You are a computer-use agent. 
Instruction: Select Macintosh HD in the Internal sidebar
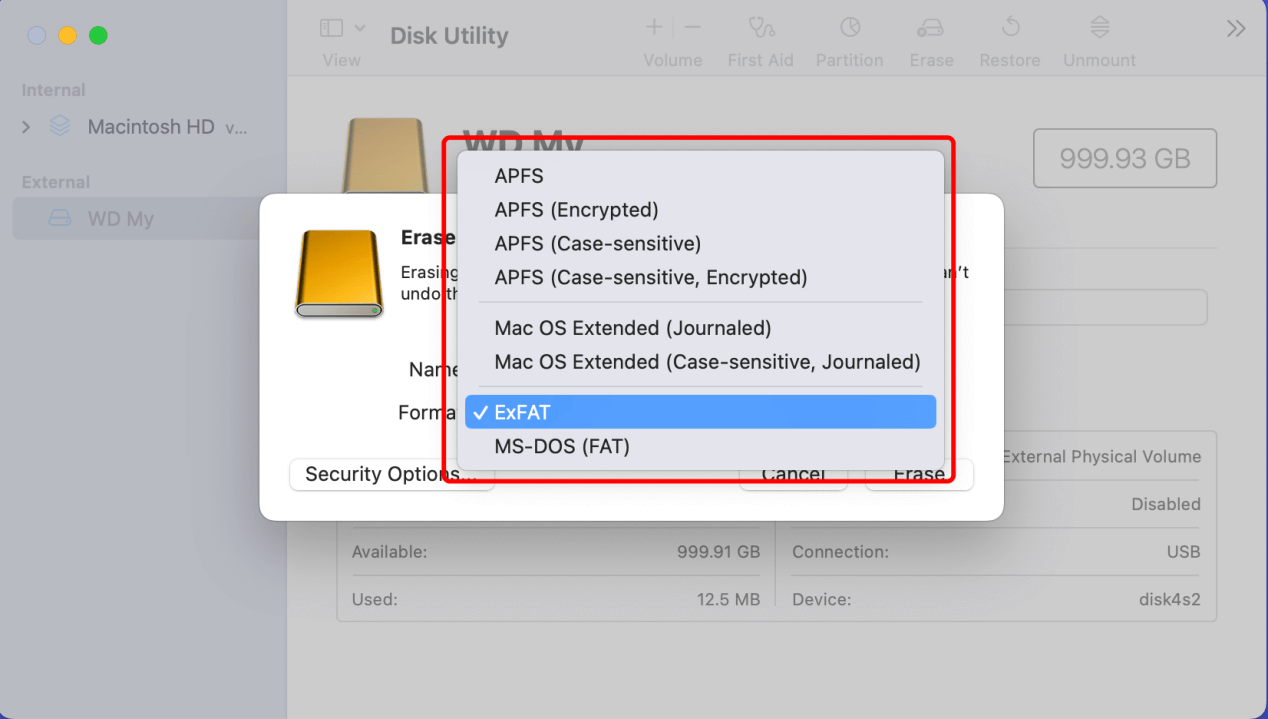click(x=150, y=127)
